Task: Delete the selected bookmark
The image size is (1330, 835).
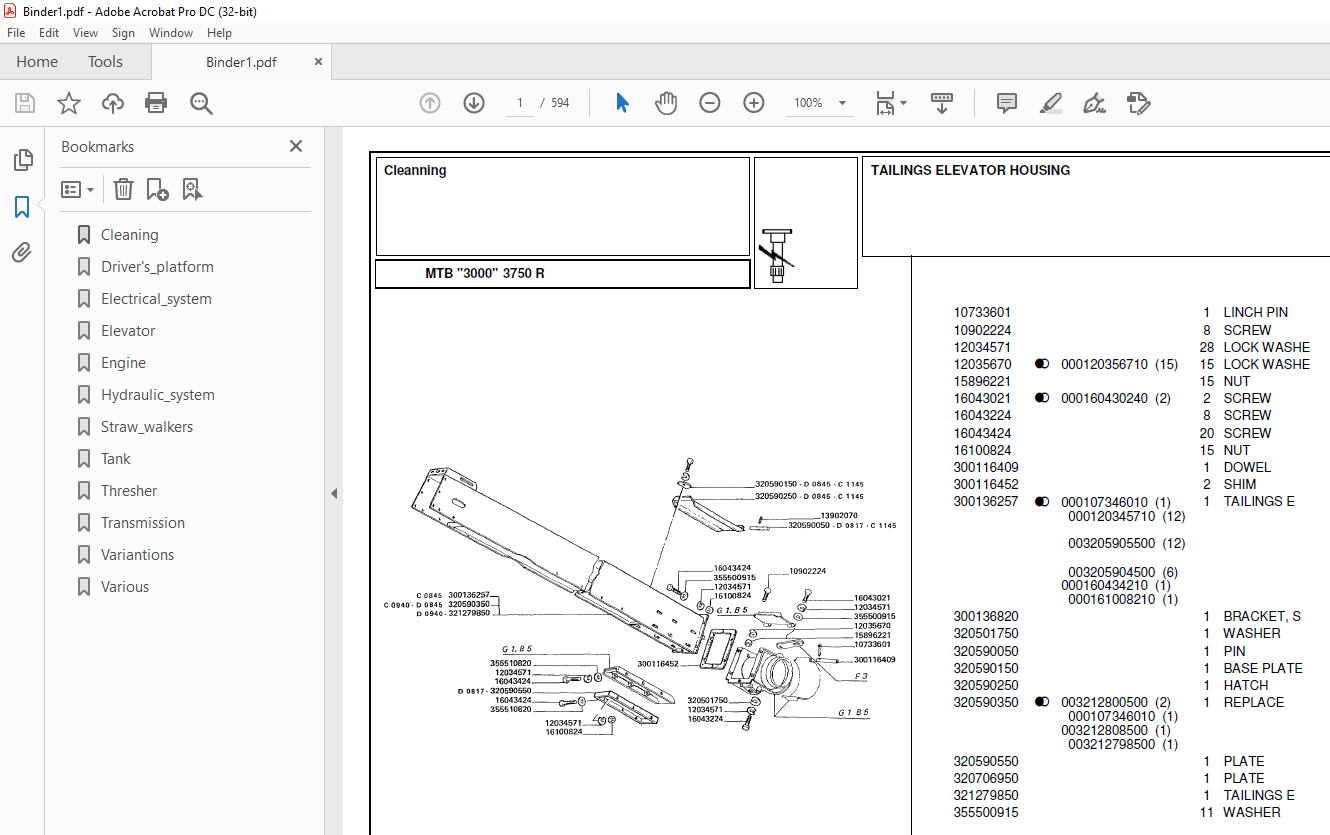Action: point(123,189)
